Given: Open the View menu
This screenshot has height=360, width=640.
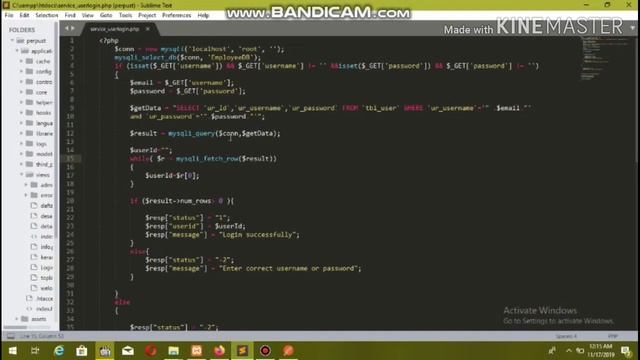Looking at the screenshot, I should [x=87, y=15].
